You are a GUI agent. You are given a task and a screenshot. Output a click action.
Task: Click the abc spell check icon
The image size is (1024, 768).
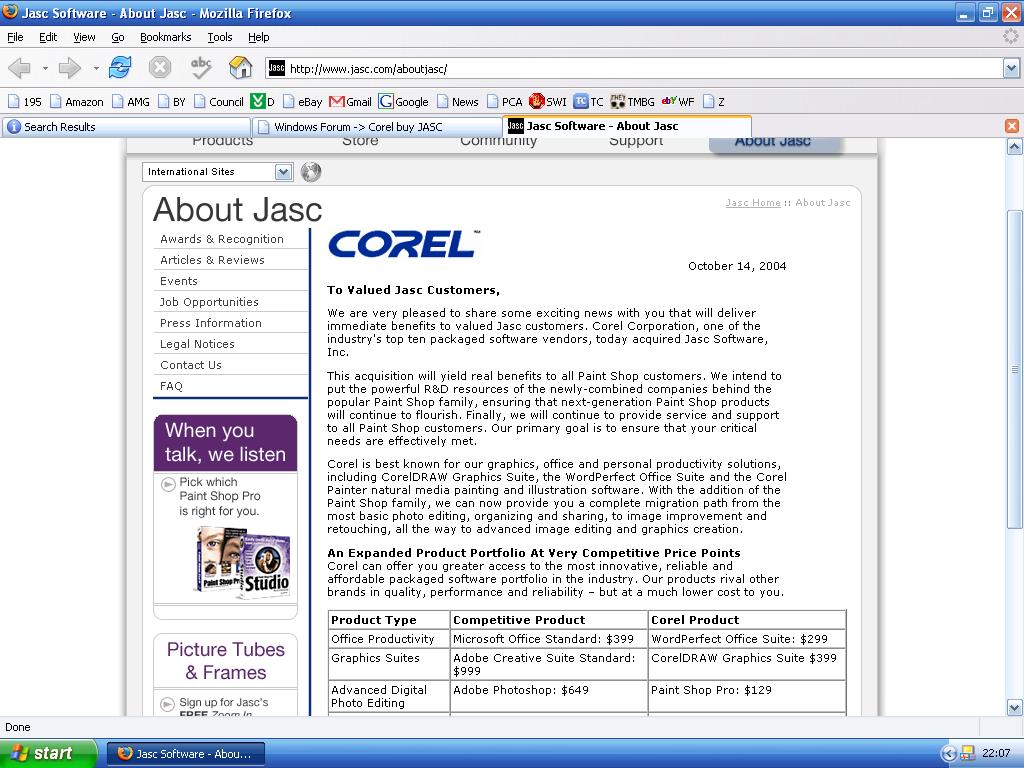(200, 67)
